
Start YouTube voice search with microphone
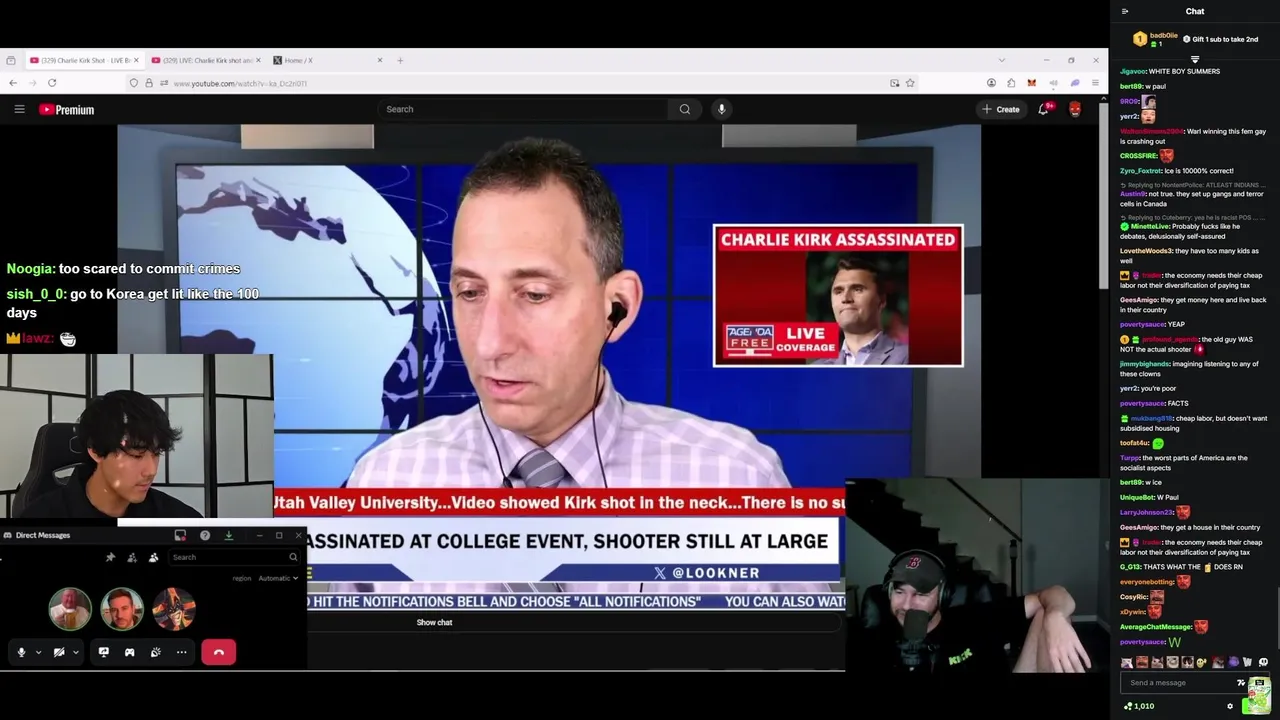click(721, 109)
